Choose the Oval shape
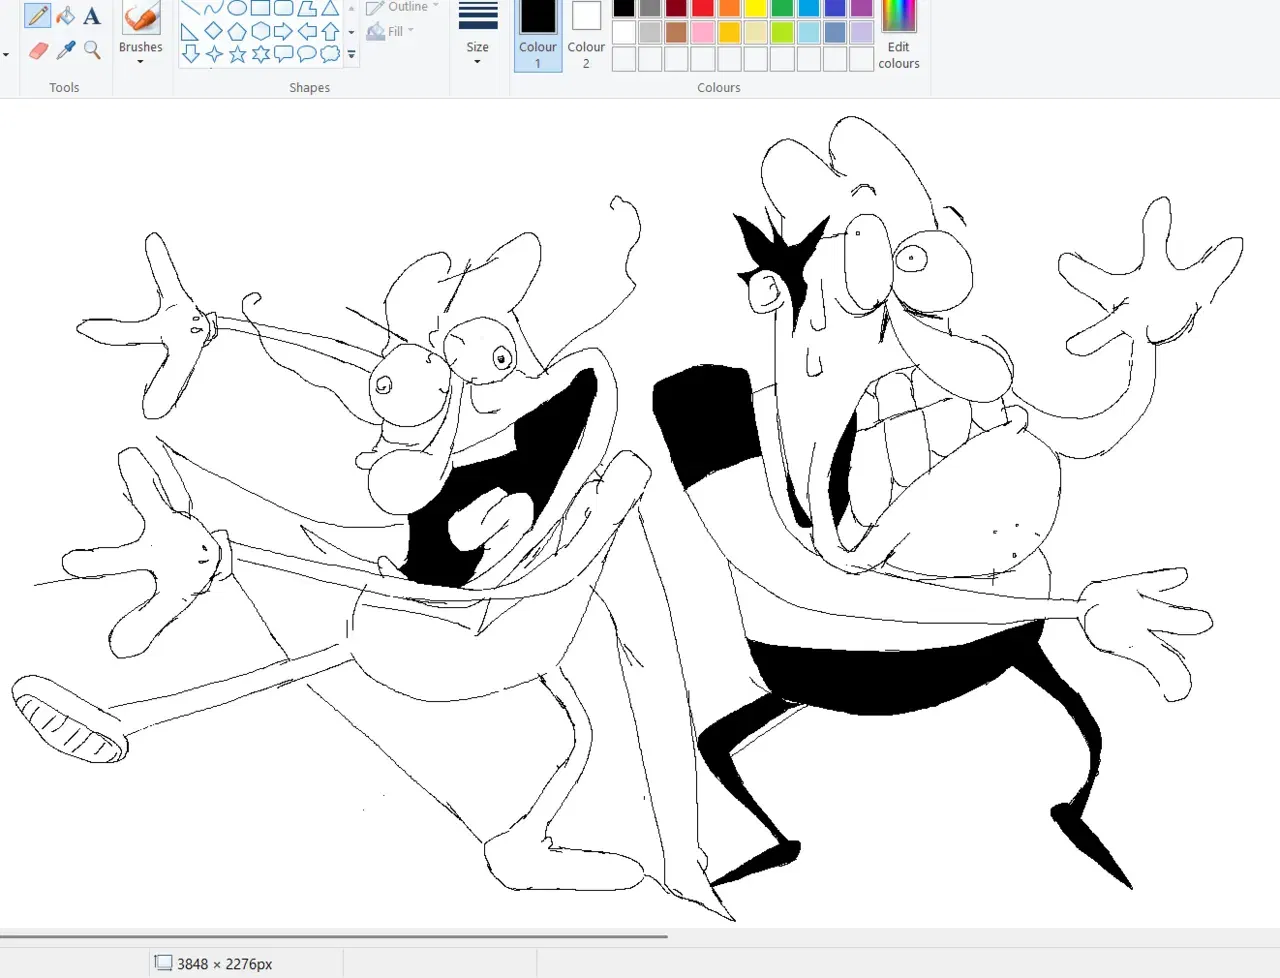This screenshot has width=1280, height=978. point(237,8)
